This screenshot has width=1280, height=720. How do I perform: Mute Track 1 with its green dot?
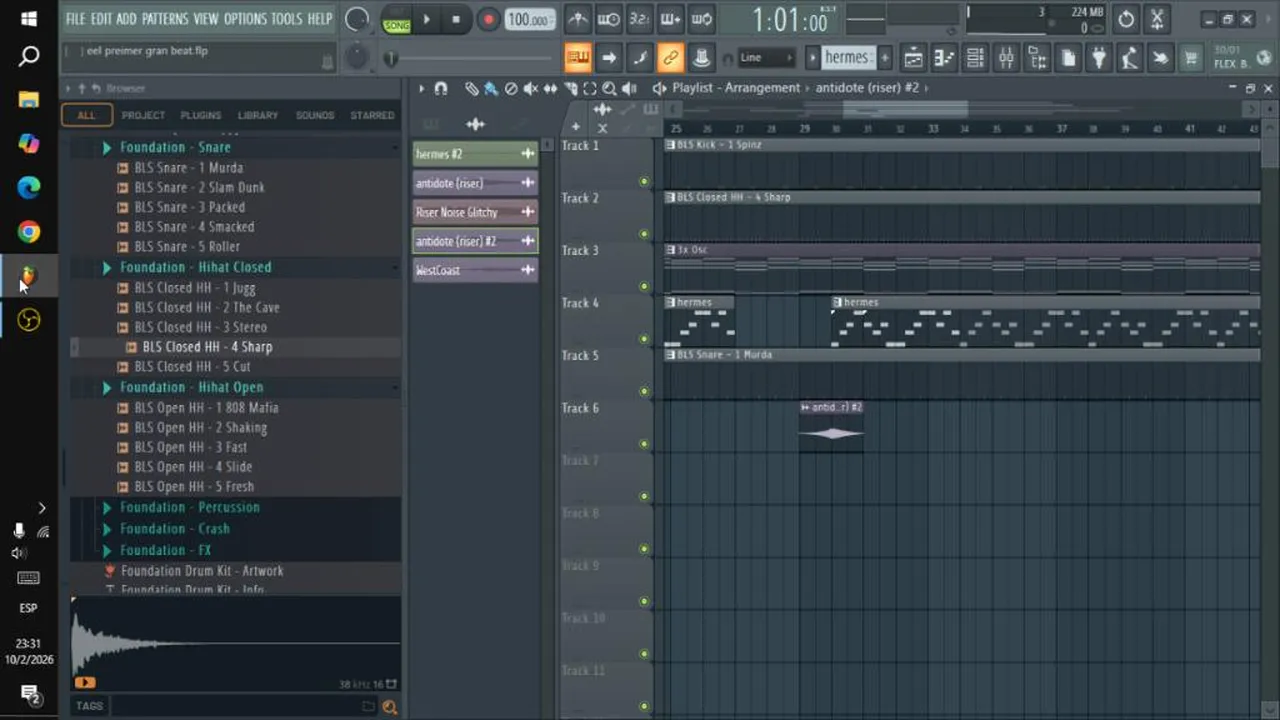pyautogui.click(x=643, y=182)
